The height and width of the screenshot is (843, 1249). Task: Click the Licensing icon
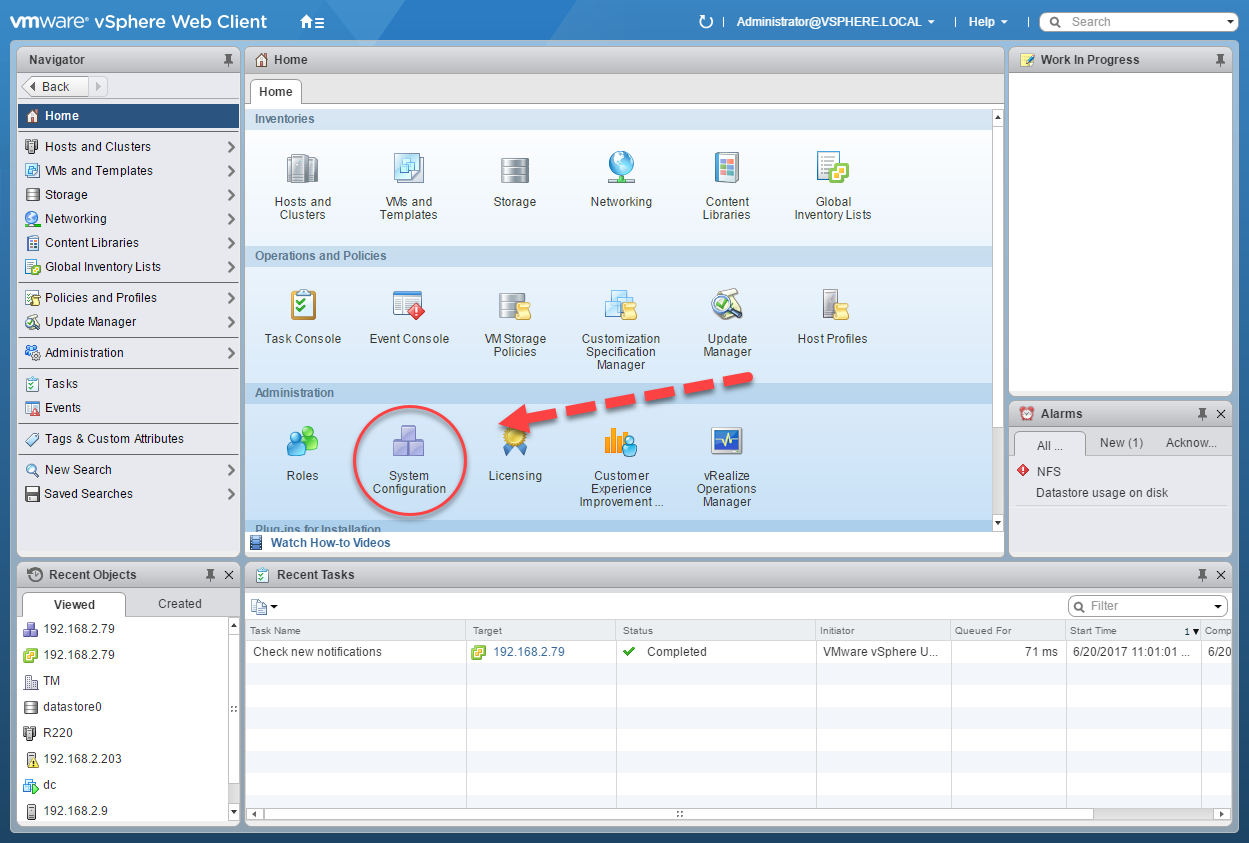[515, 440]
